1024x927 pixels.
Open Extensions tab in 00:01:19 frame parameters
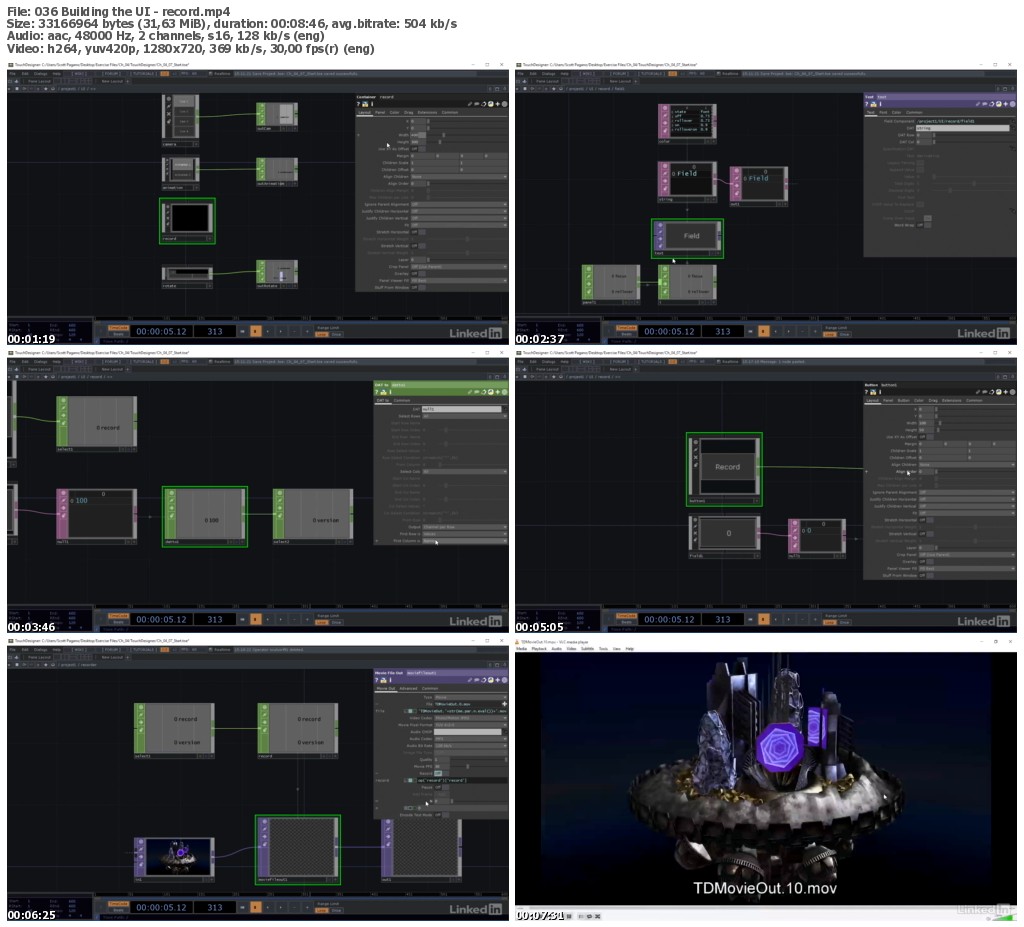pyautogui.click(x=427, y=112)
